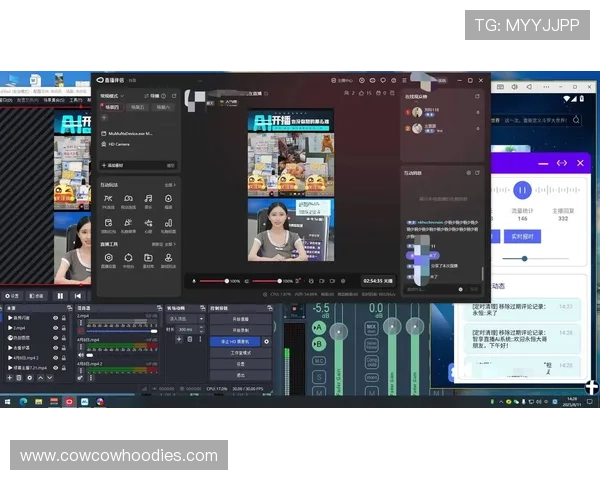The image size is (600, 480).
Task: Expand the 全部 link in live tools section
Action: [170, 244]
